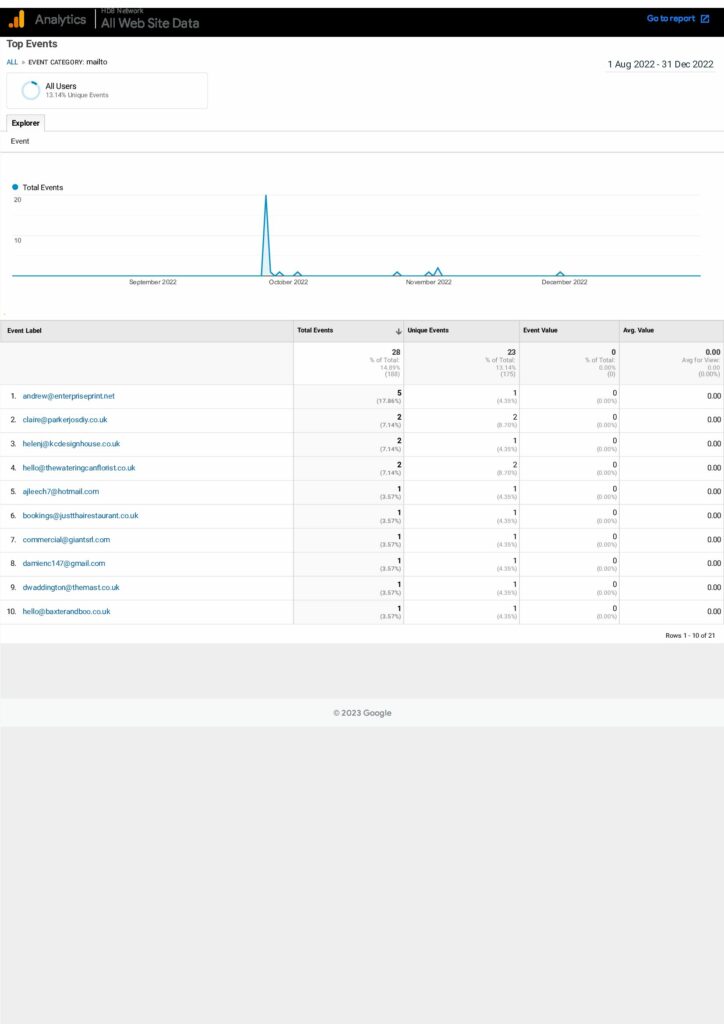Click the Event Label column header
The width and height of the screenshot is (724, 1024).
pos(25,330)
